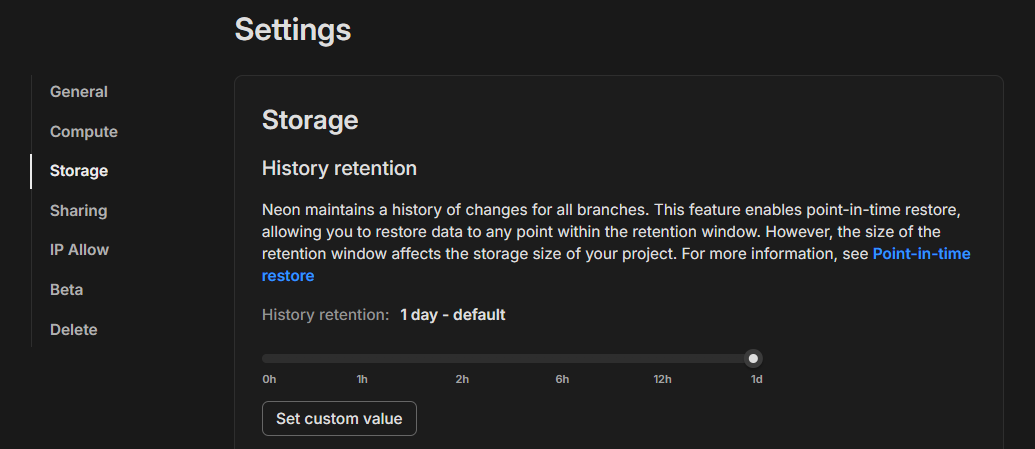Open the Beta settings section
This screenshot has height=449, width=1035.
tap(66, 290)
